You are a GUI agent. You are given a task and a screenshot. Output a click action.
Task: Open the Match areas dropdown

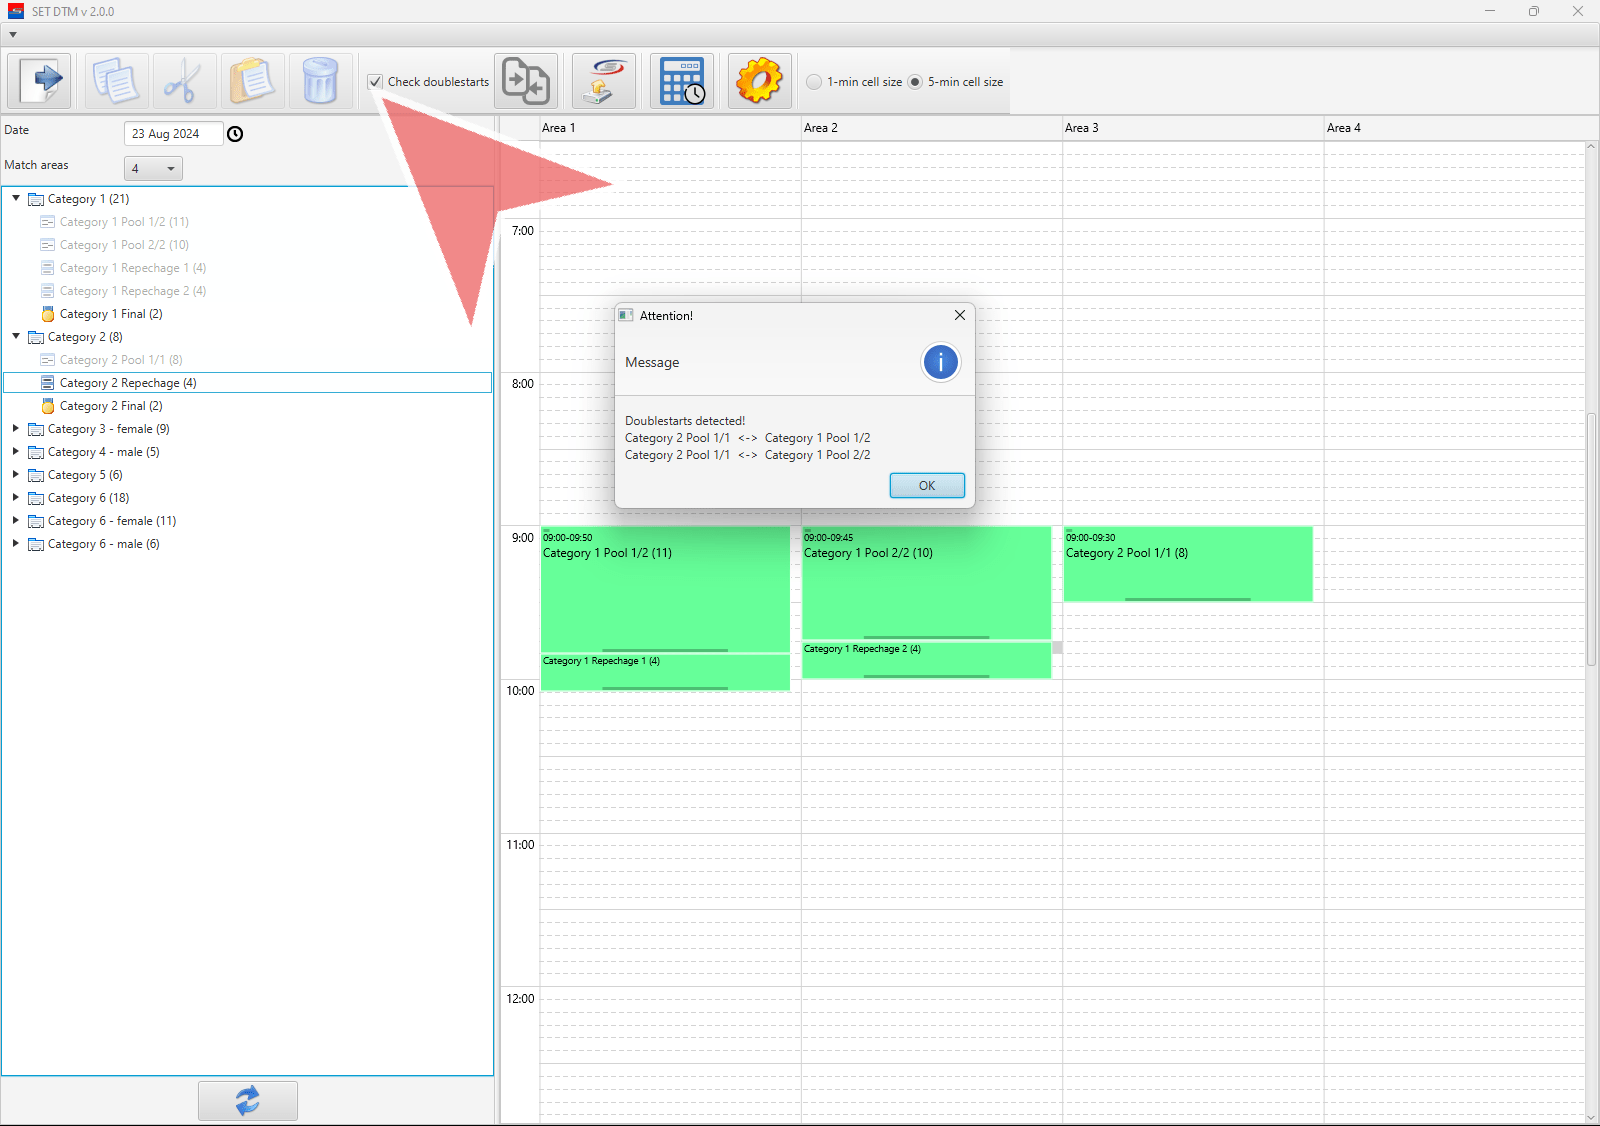click(x=153, y=168)
